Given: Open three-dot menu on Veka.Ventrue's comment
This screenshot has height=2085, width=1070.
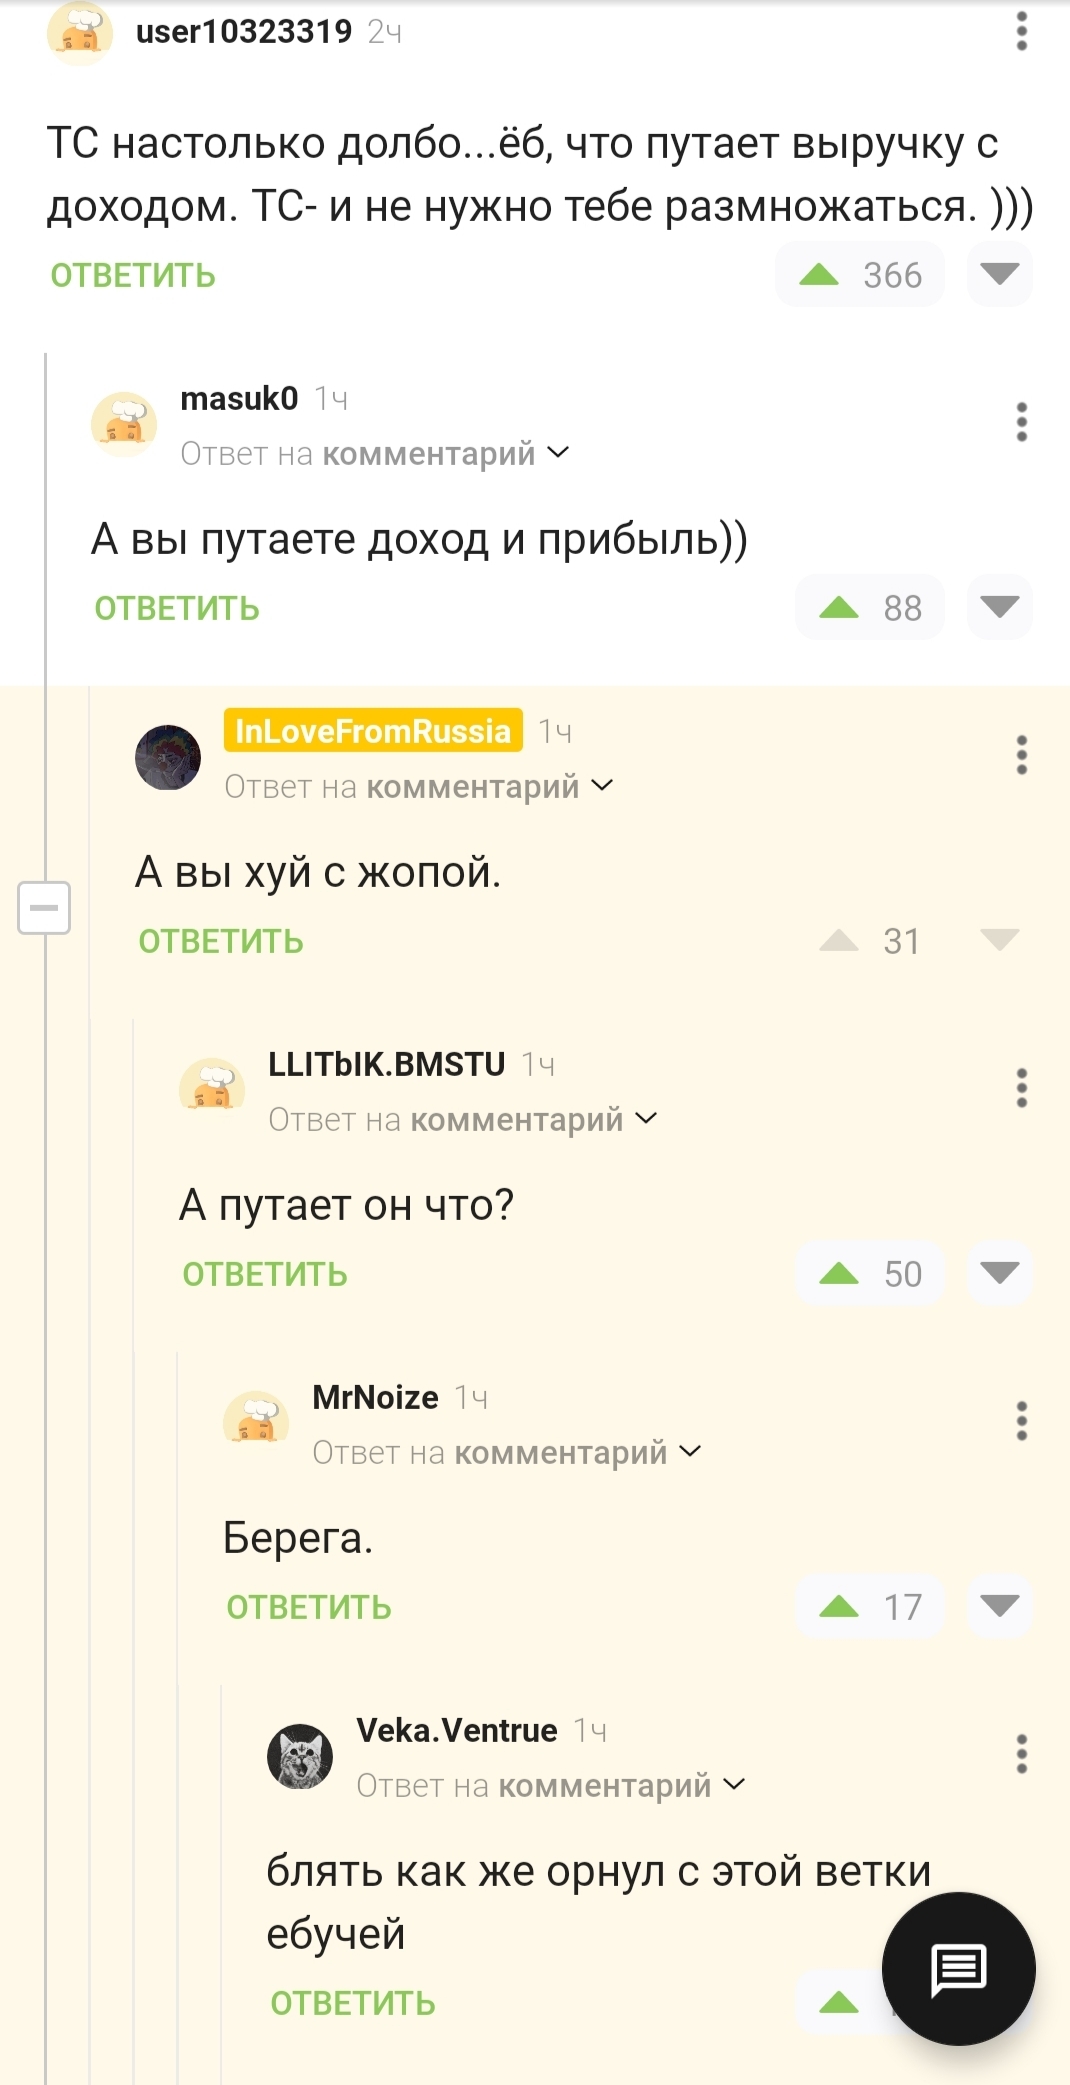Looking at the screenshot, I should coord(1021,1754).
